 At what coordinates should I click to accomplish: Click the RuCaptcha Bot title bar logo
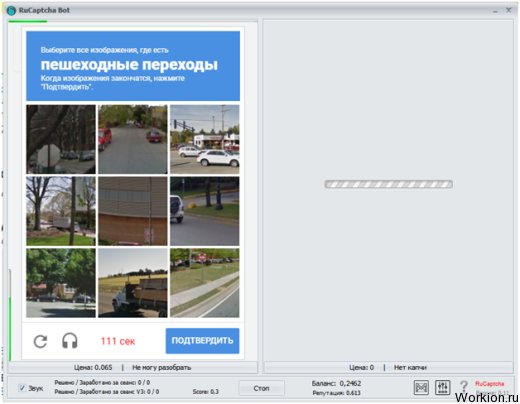click(11, 10)
